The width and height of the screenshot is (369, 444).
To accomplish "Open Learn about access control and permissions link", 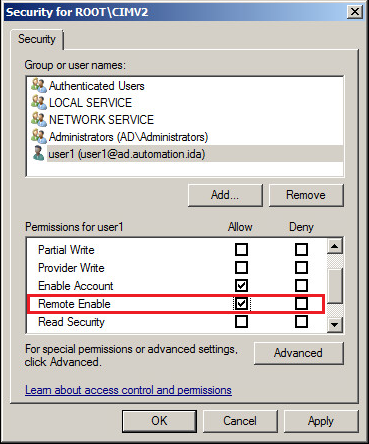I will pos(128,390).
